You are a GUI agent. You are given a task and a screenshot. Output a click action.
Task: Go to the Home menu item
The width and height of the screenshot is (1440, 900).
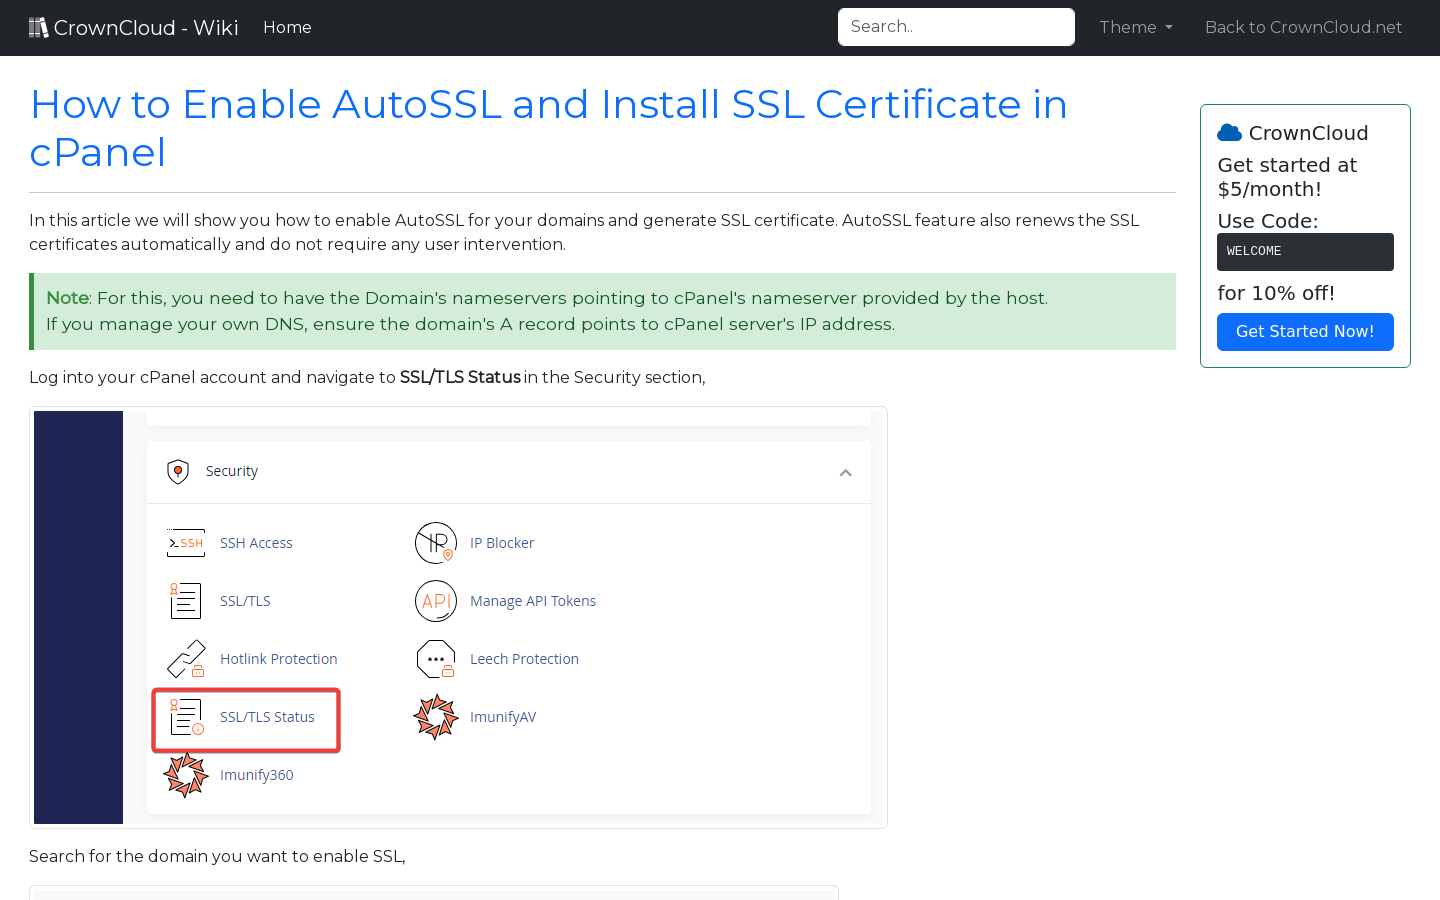287,27
